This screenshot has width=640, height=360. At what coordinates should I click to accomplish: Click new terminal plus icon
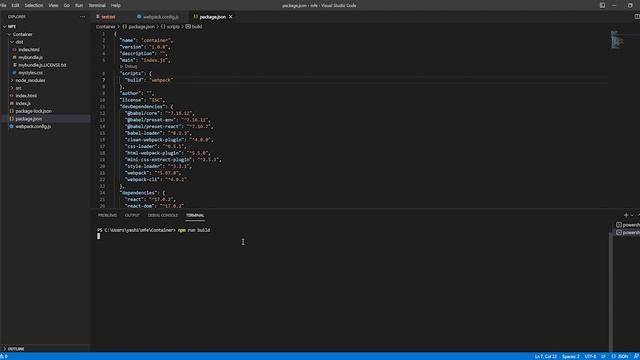626,215
